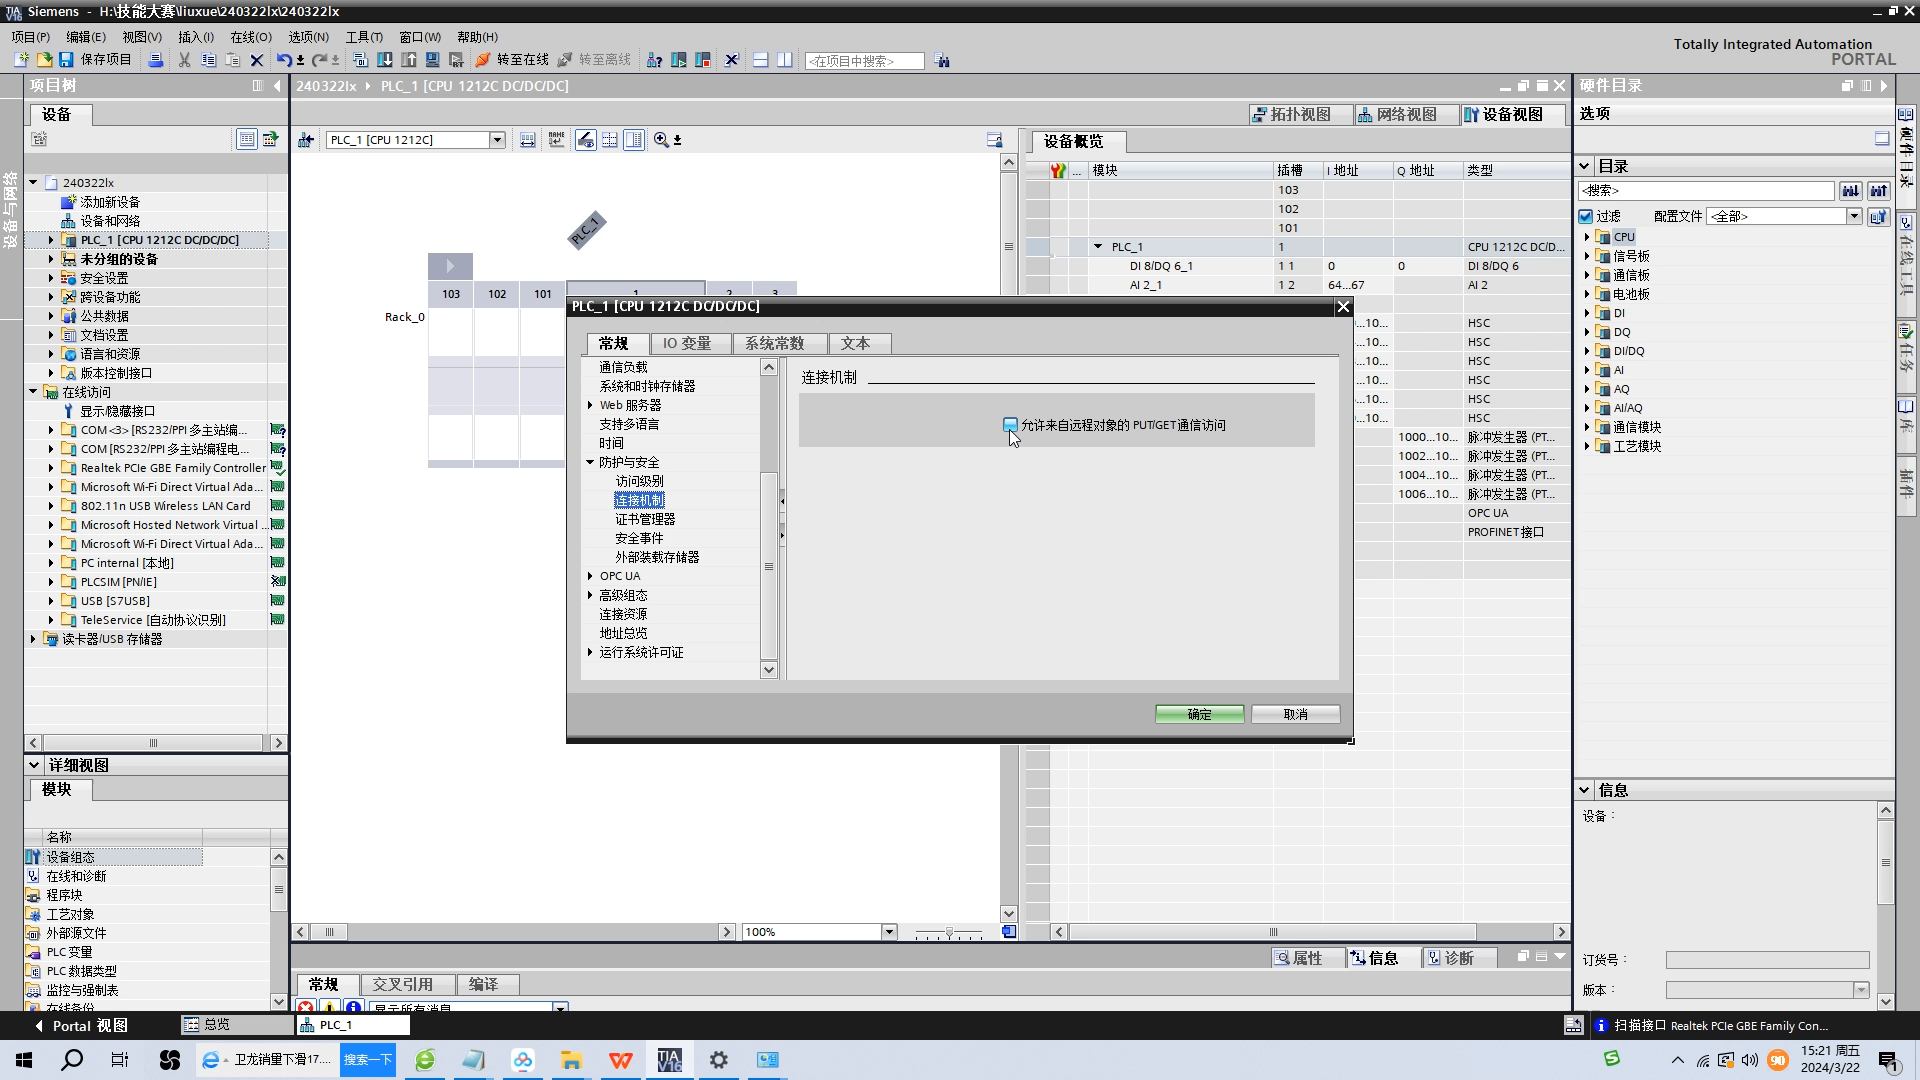
Task: Open TIA Portal from Windows taskbar
Action: (x=669, y=1060)
